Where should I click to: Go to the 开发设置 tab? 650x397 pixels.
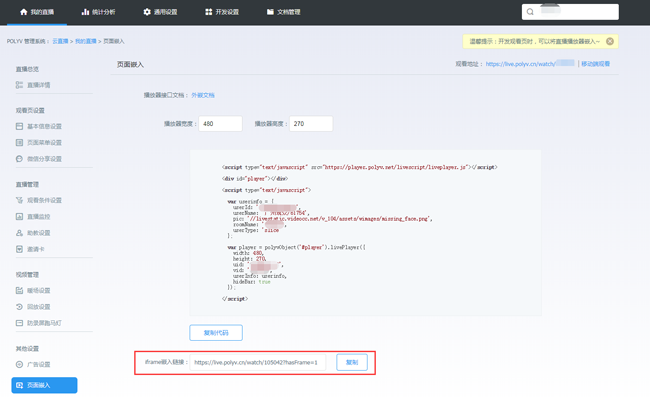(222, 12)
